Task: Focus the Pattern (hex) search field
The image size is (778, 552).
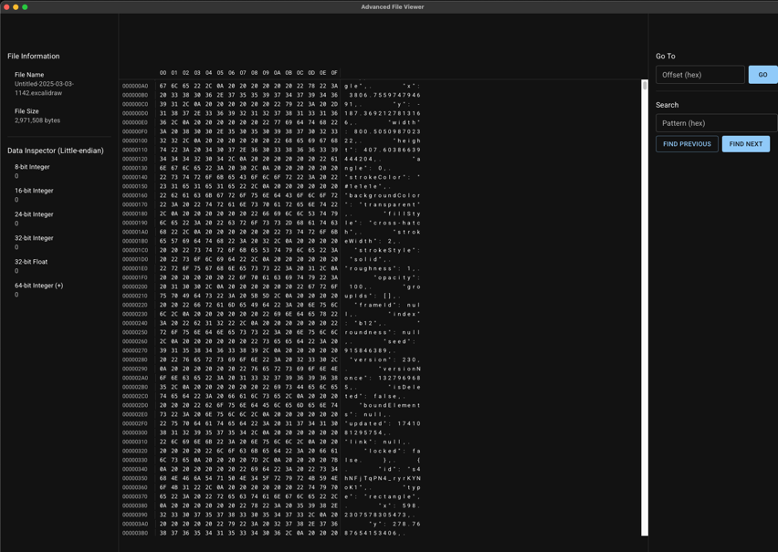Action: tap(716, 123)
